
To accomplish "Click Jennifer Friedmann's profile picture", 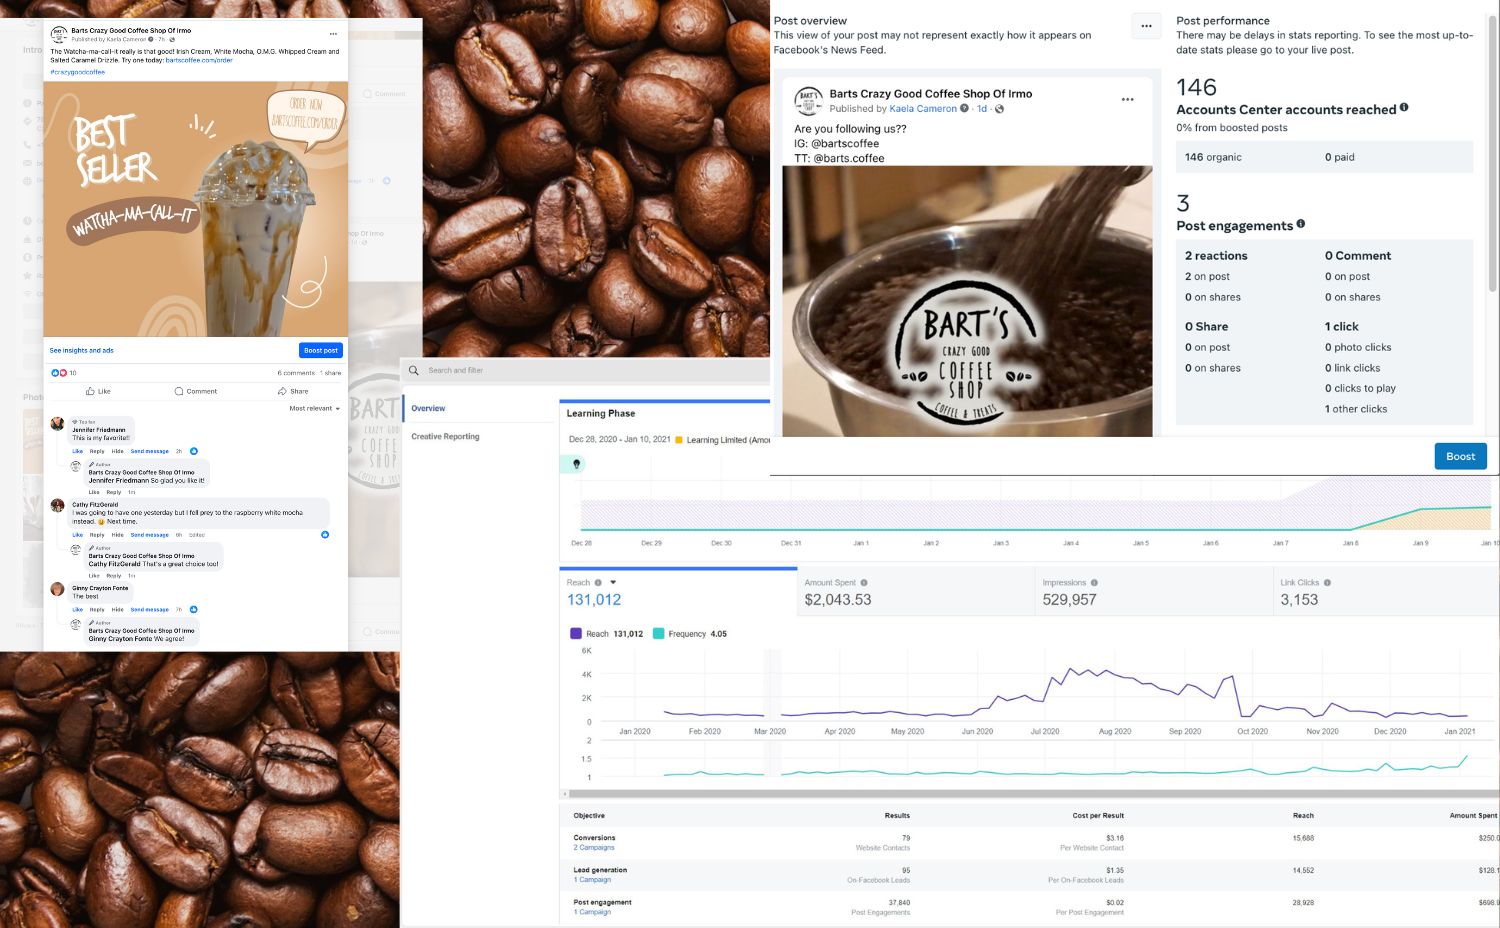I will tap(58, 424).
